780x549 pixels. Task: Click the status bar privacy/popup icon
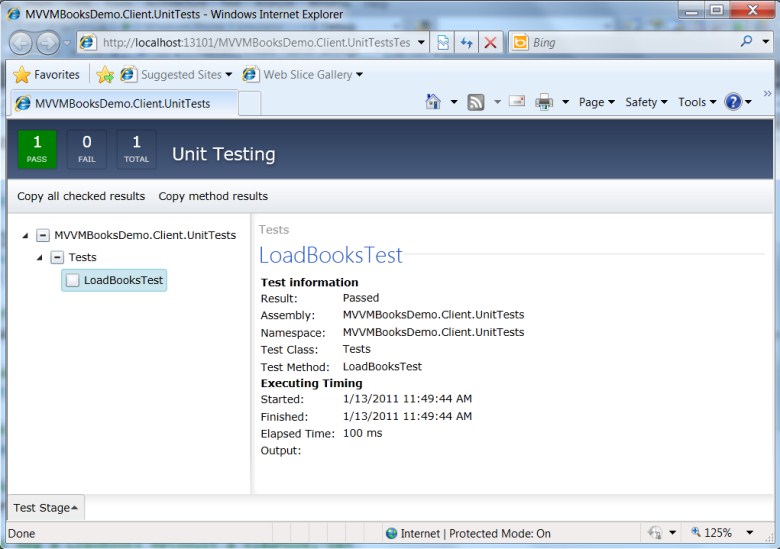(655, 533)
